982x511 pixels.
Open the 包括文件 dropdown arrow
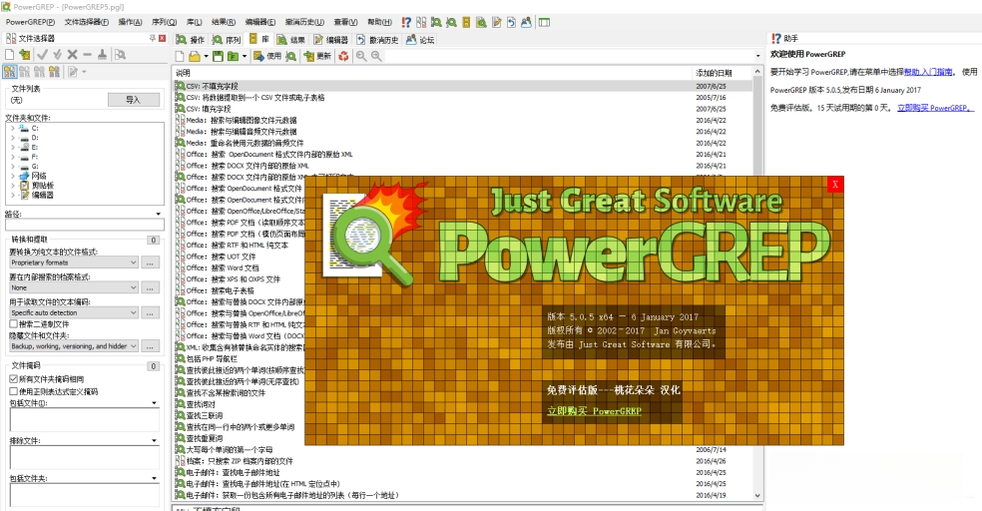(154, 403)
